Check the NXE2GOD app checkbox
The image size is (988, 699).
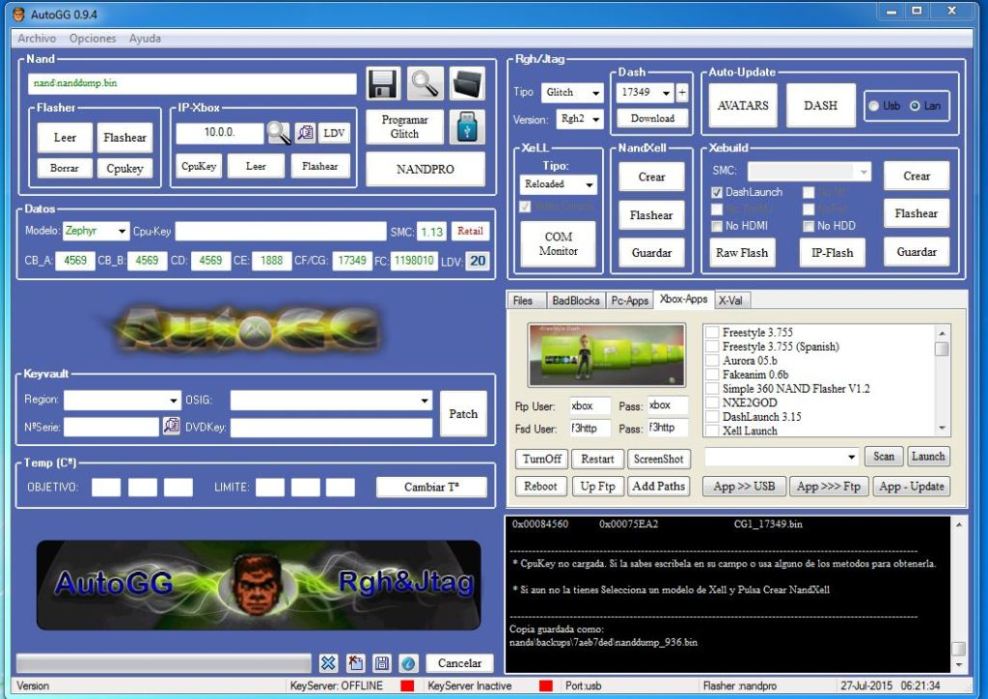pyautogui.click(x=712, y=403)
